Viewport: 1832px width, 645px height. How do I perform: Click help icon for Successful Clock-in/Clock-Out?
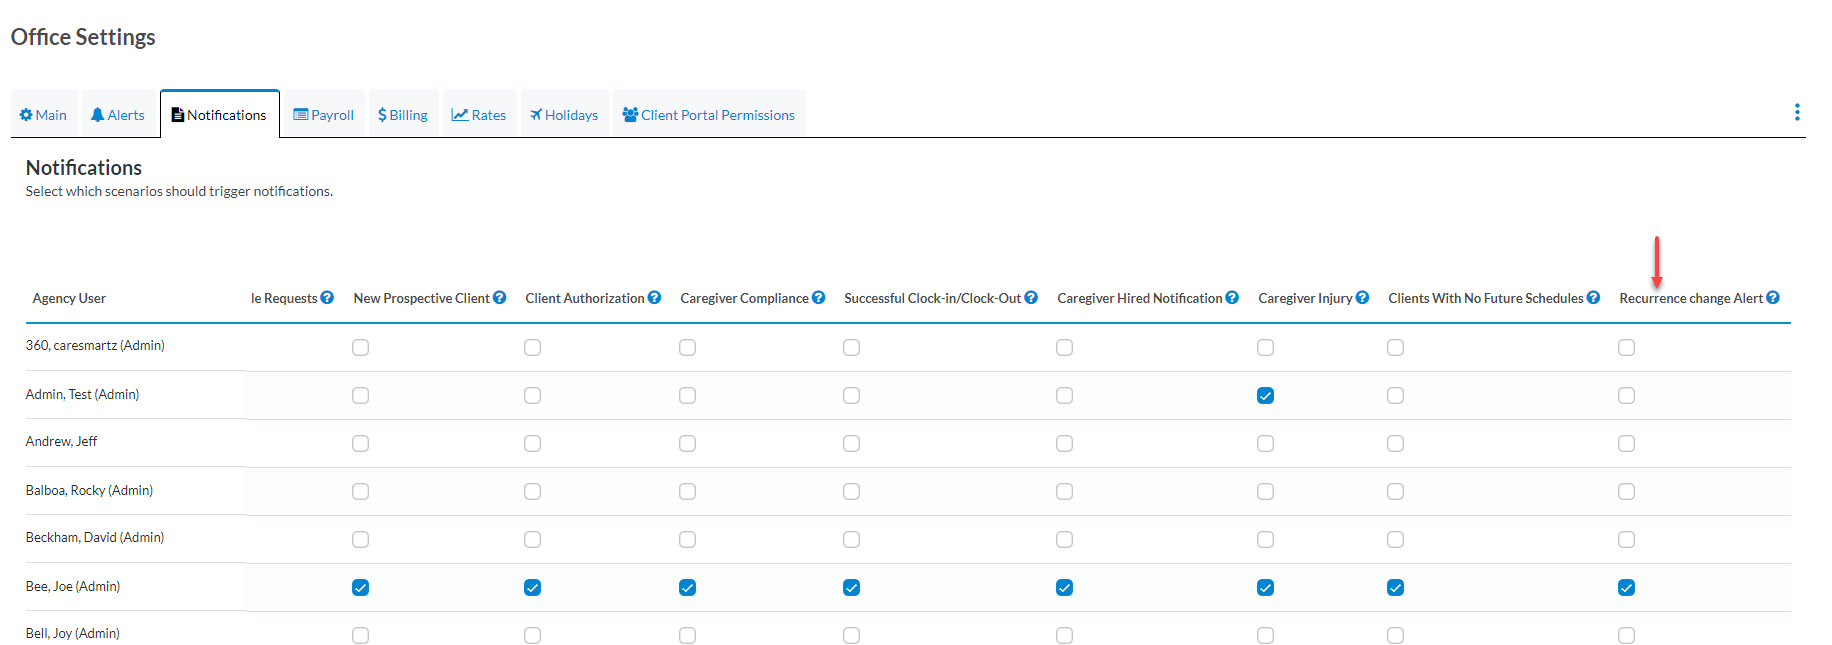(1031, 298)
